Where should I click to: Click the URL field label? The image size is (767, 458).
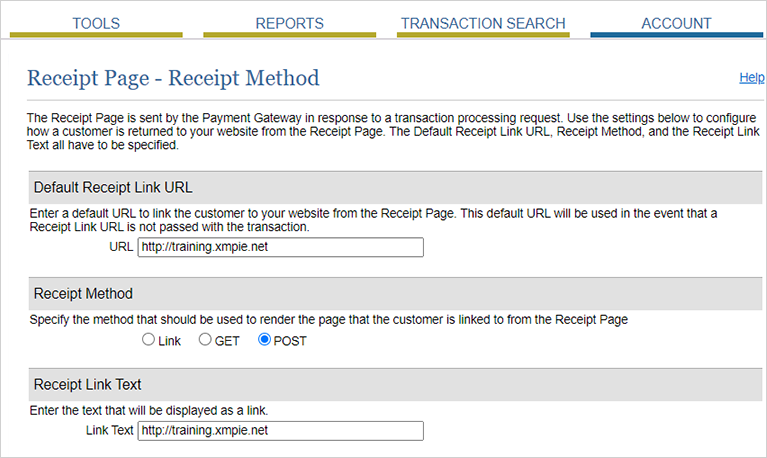click(x=120, y=247)
